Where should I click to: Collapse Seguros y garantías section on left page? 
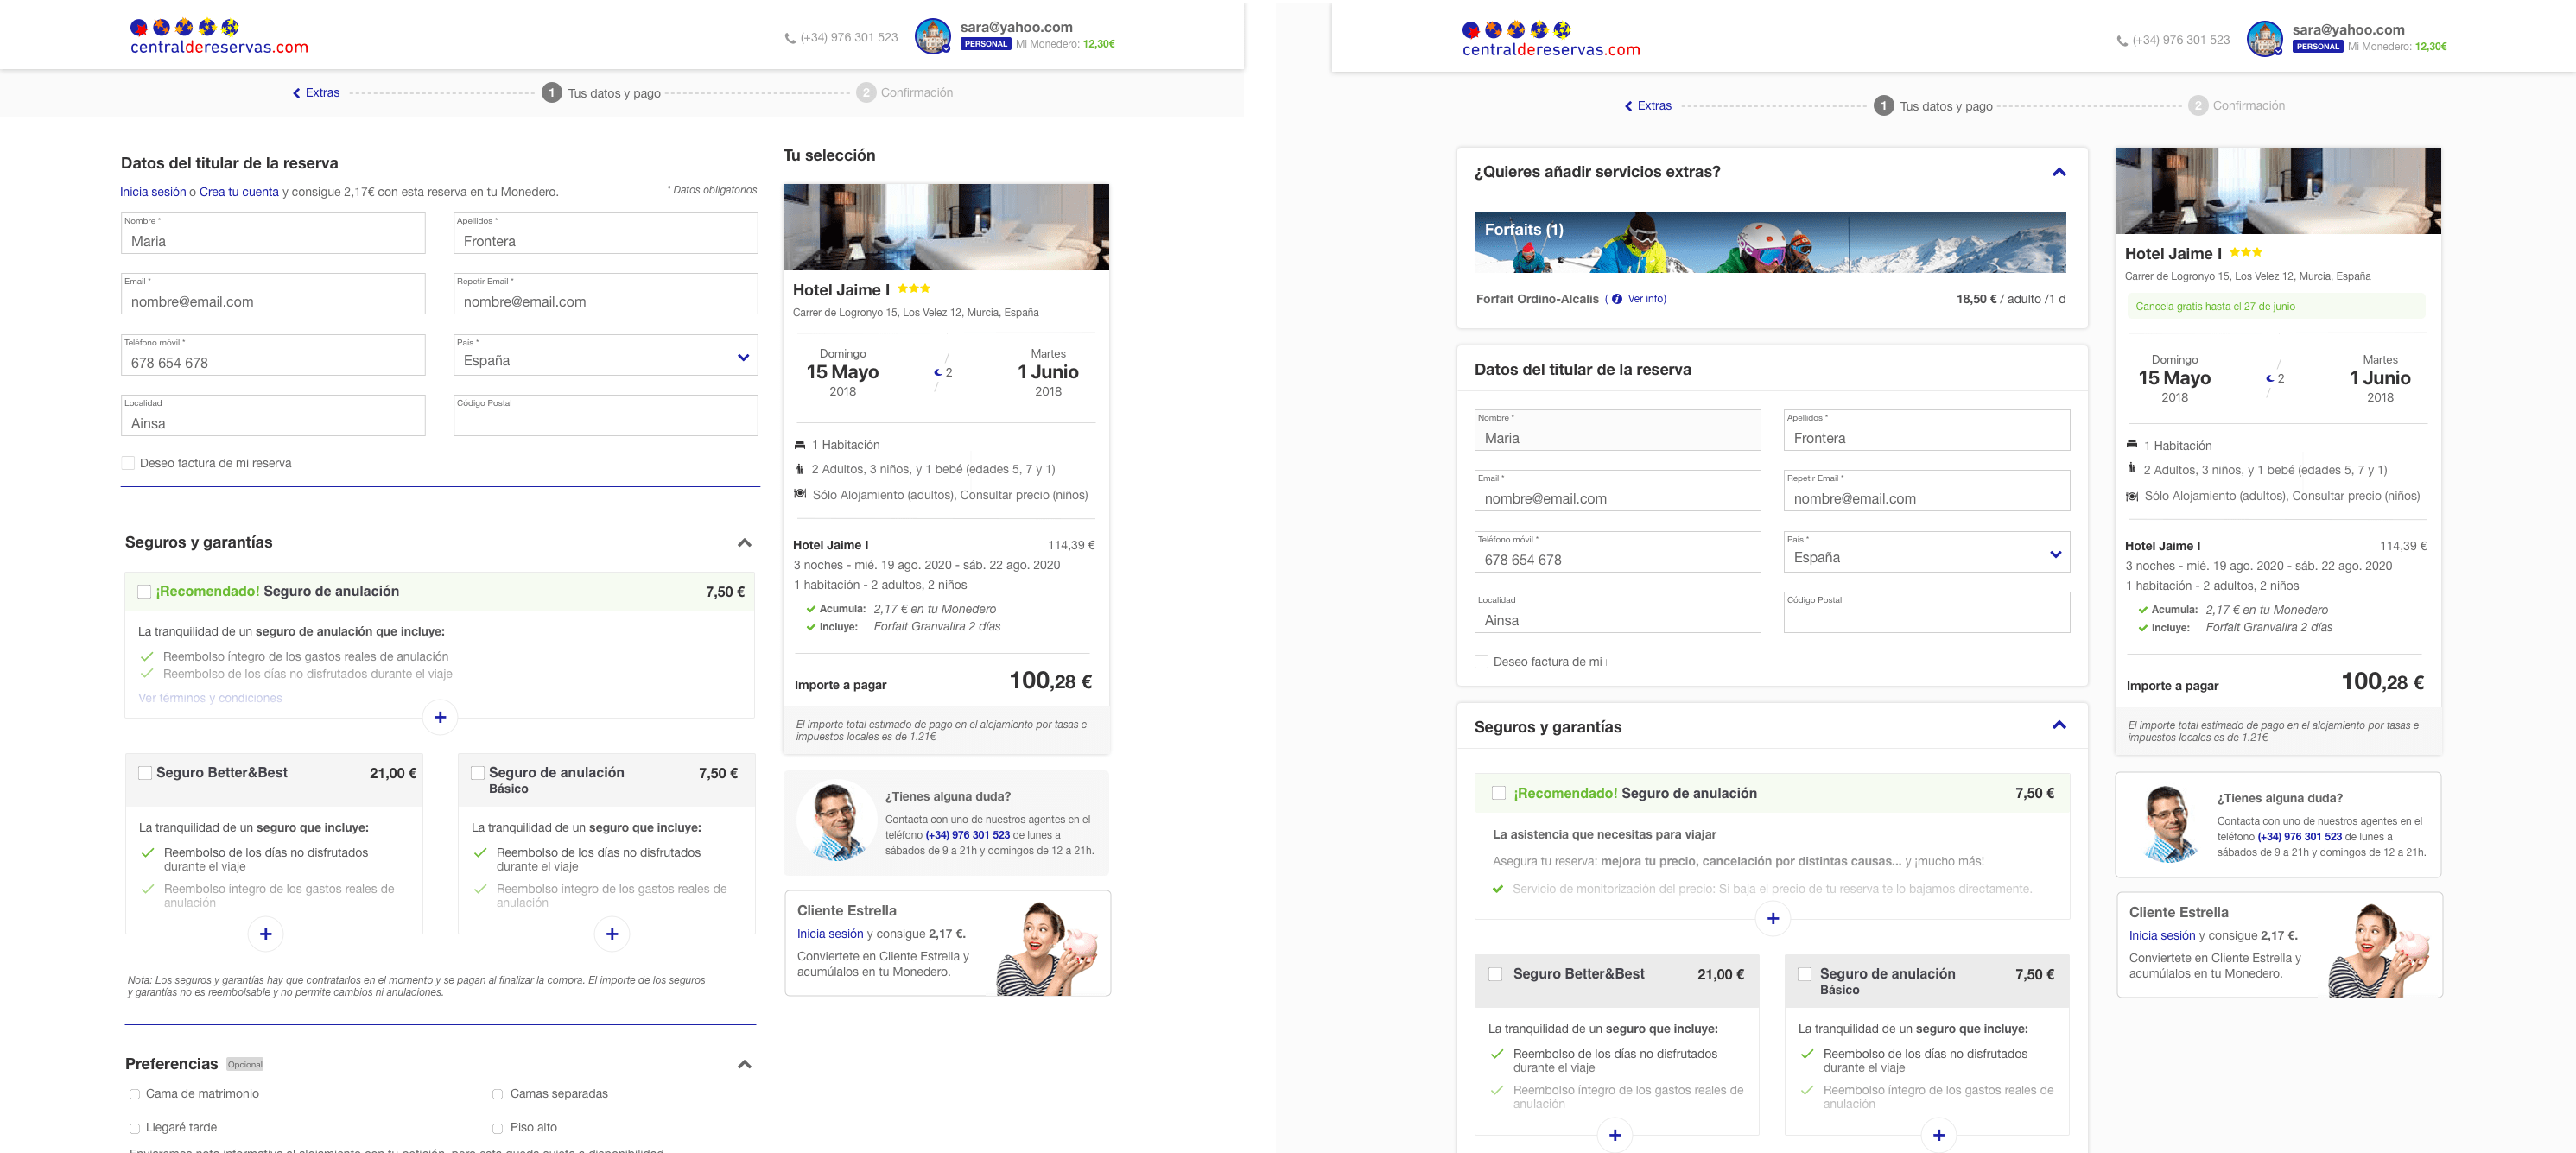coord(744,543)
